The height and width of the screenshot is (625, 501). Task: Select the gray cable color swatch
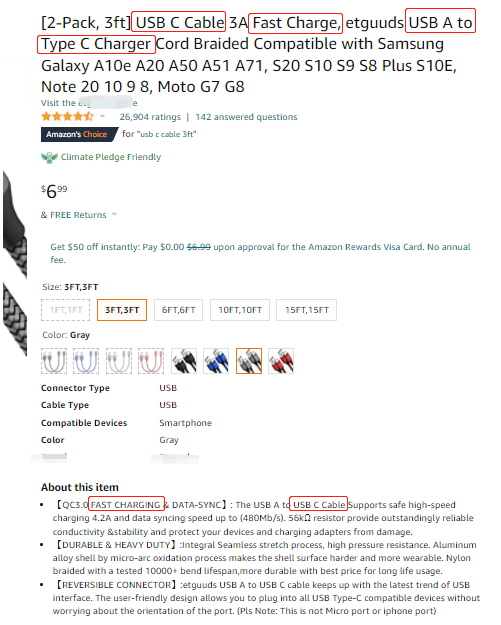[x=249, y=361]
